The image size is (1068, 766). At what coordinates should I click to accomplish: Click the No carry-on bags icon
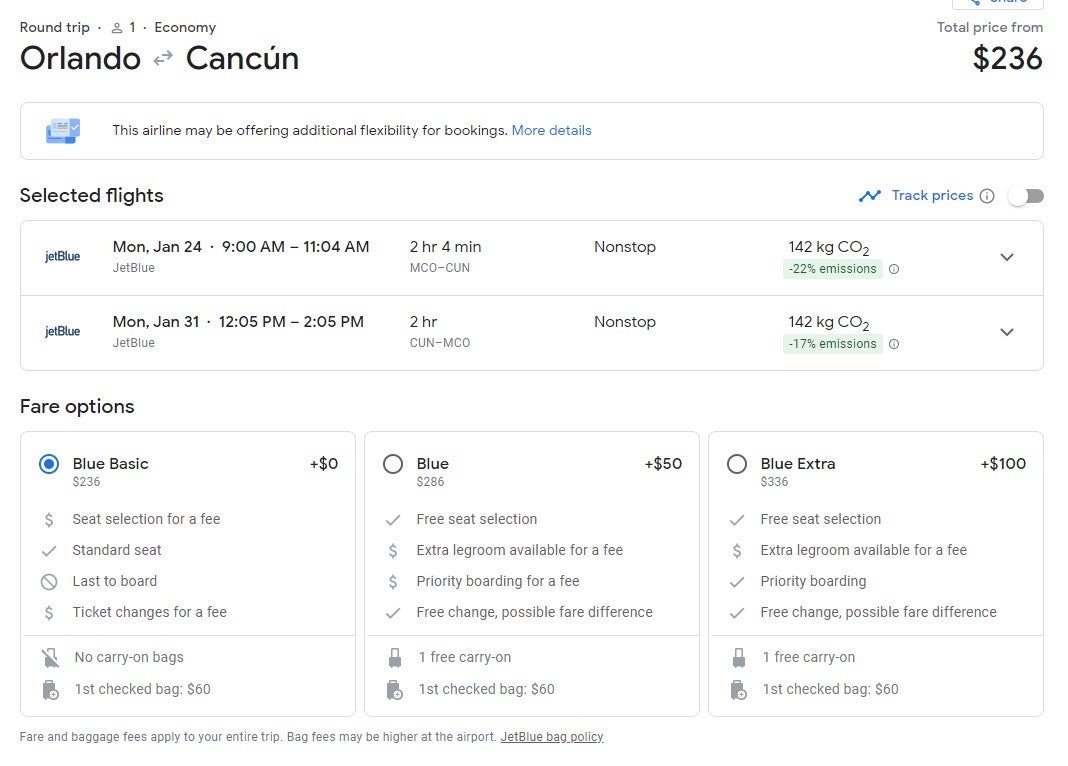(50, 658)
